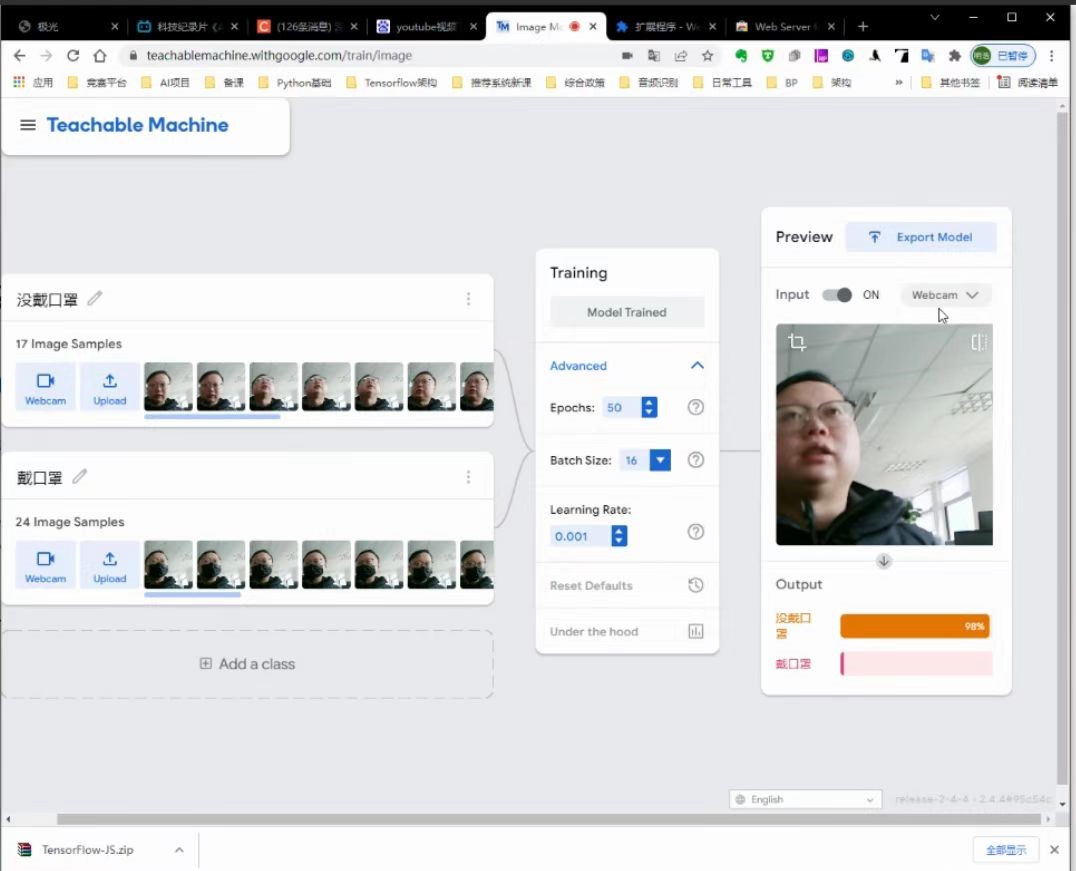This screenshot has width=1076, height=871.
Task: Collapse the Advanced training section
Action: [x=697, y=366]
